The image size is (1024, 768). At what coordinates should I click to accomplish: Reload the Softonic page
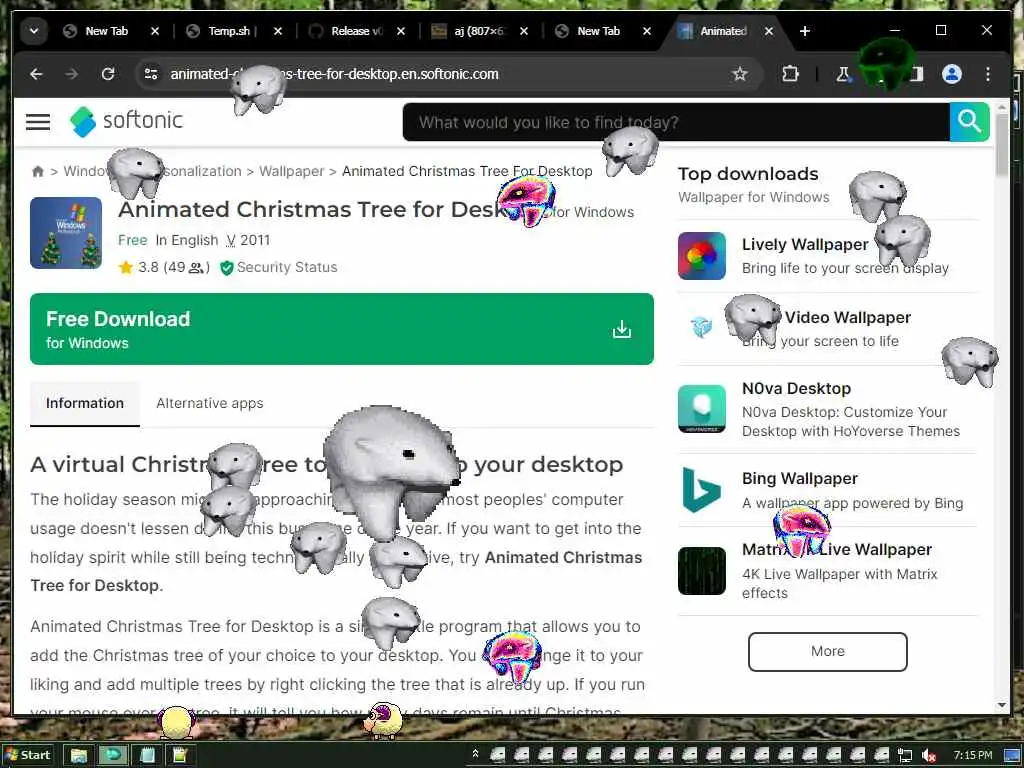pos(108,74)
